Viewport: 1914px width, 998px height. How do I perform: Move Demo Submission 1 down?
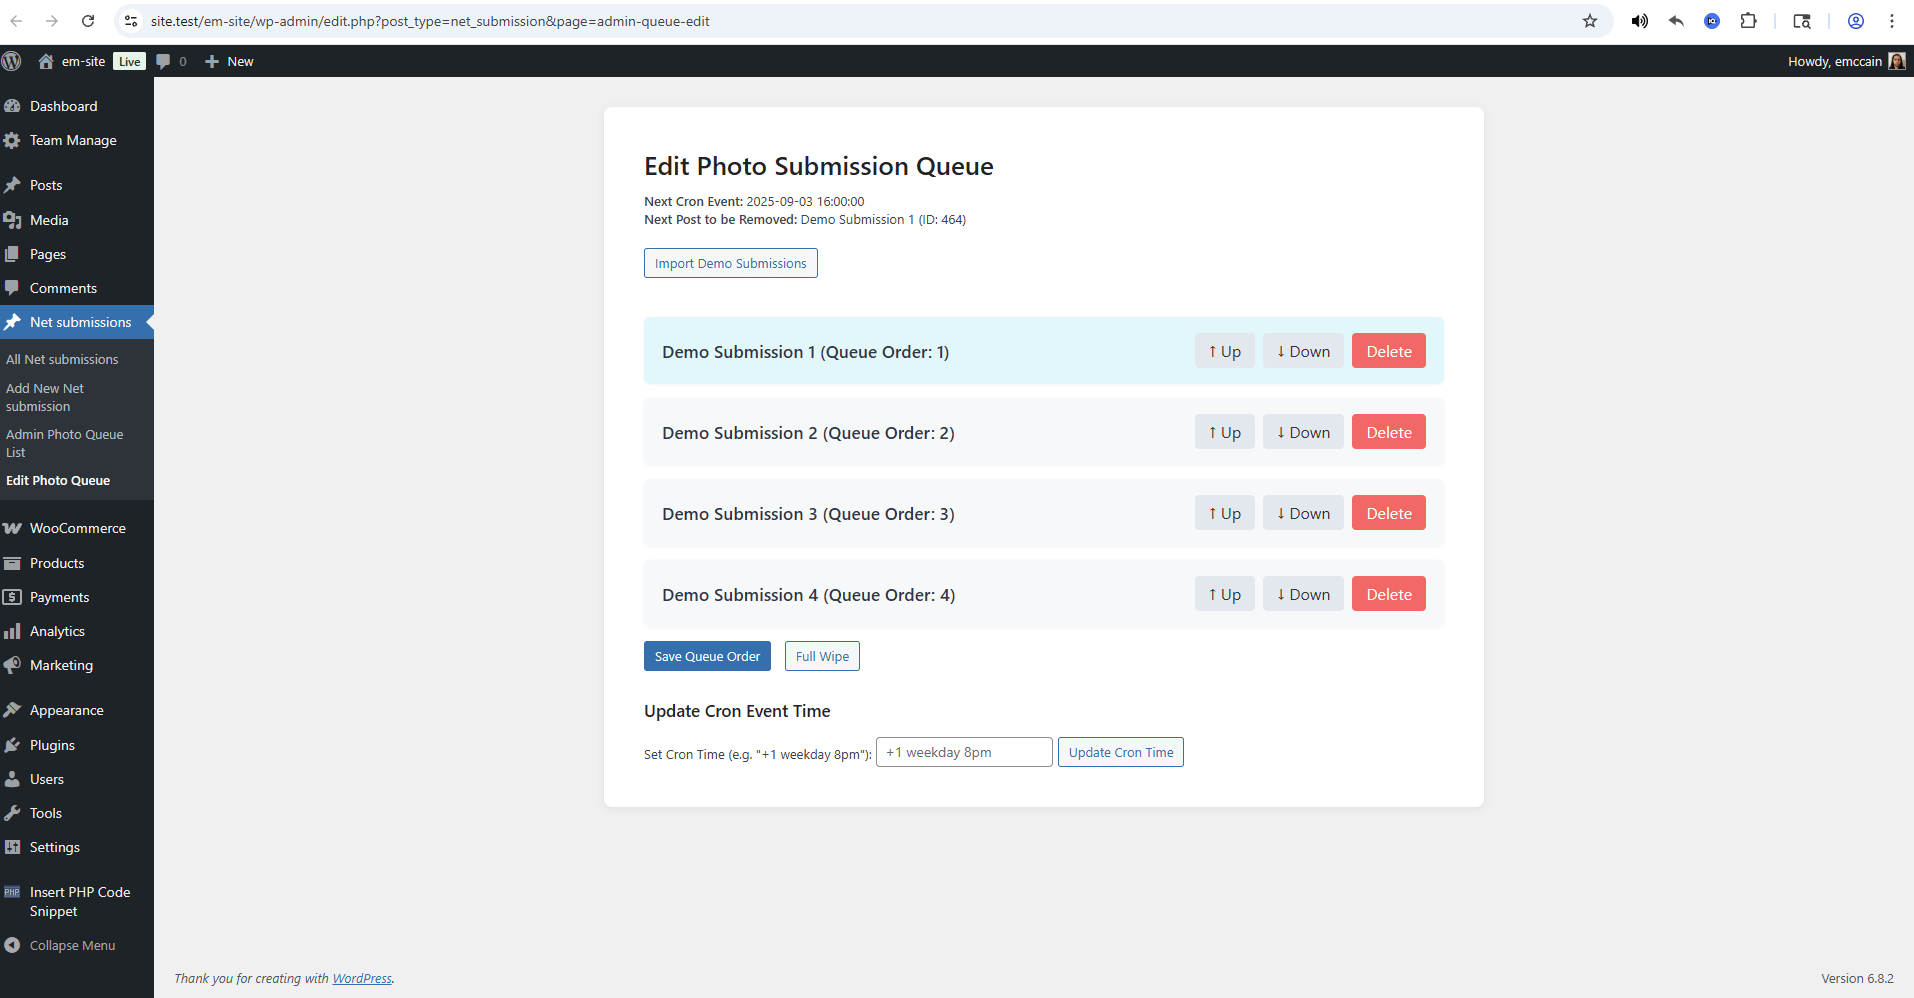tap(1303, 351)
